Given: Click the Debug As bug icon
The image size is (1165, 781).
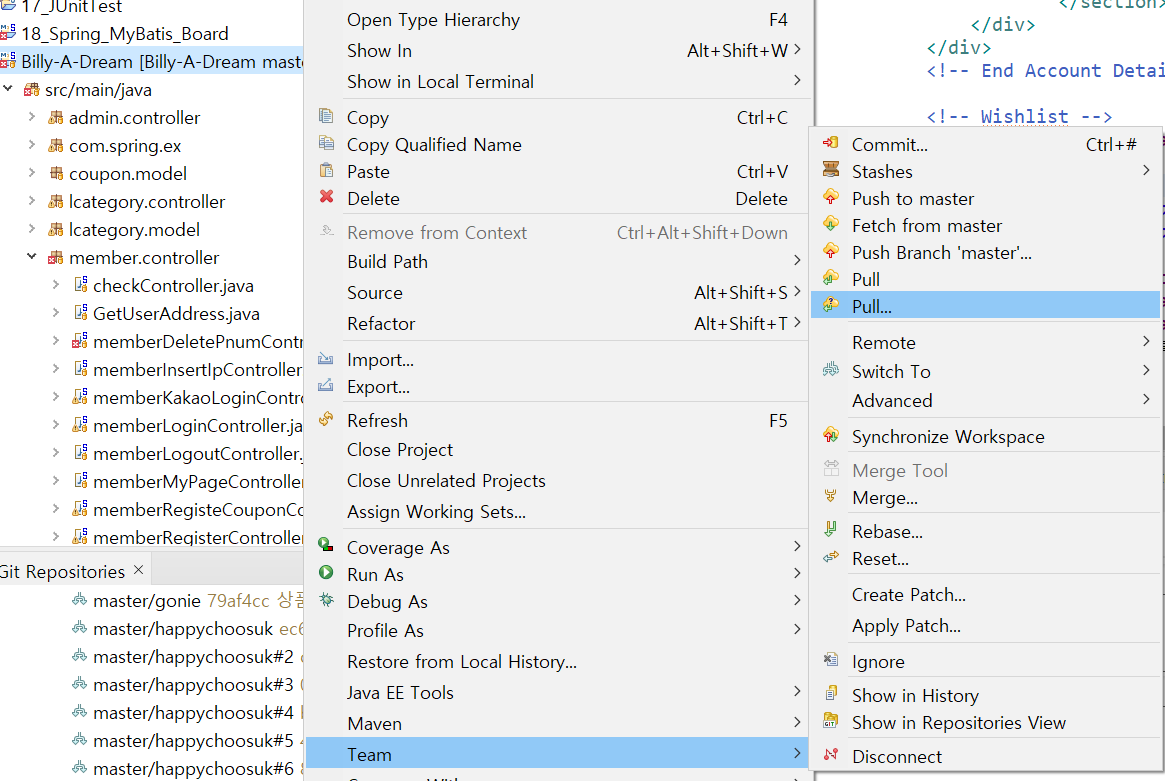Looking at the screenshot, I should point(326,600).
